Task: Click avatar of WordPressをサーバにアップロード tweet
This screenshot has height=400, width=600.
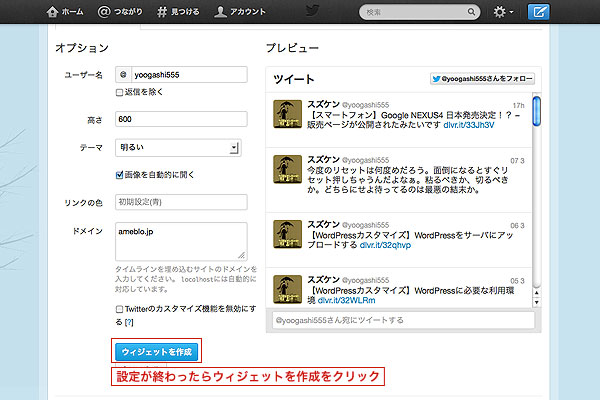Action: (287, 234)
